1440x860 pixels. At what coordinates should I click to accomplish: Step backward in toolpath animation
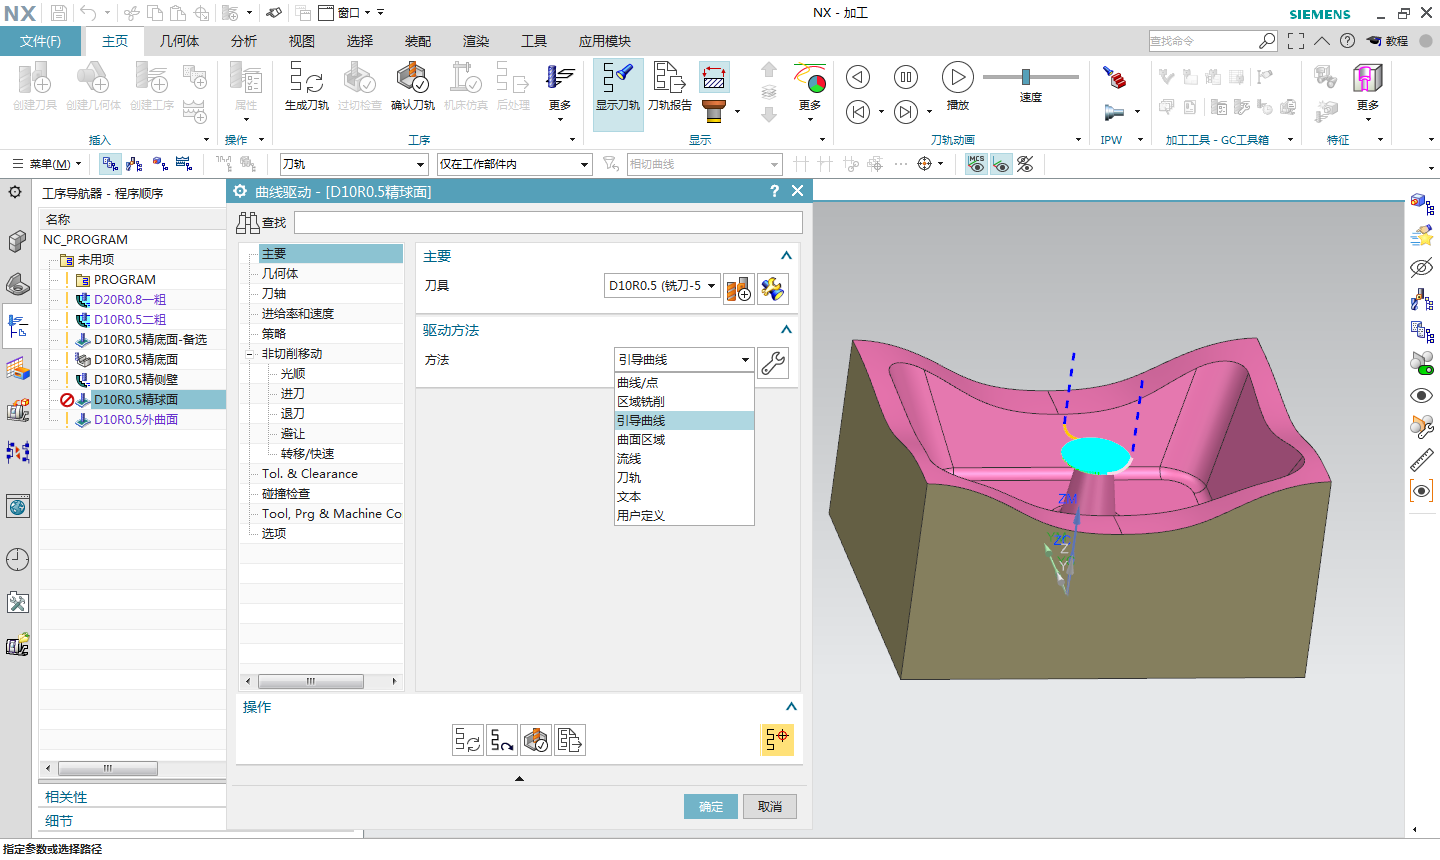tap(858, 112)
